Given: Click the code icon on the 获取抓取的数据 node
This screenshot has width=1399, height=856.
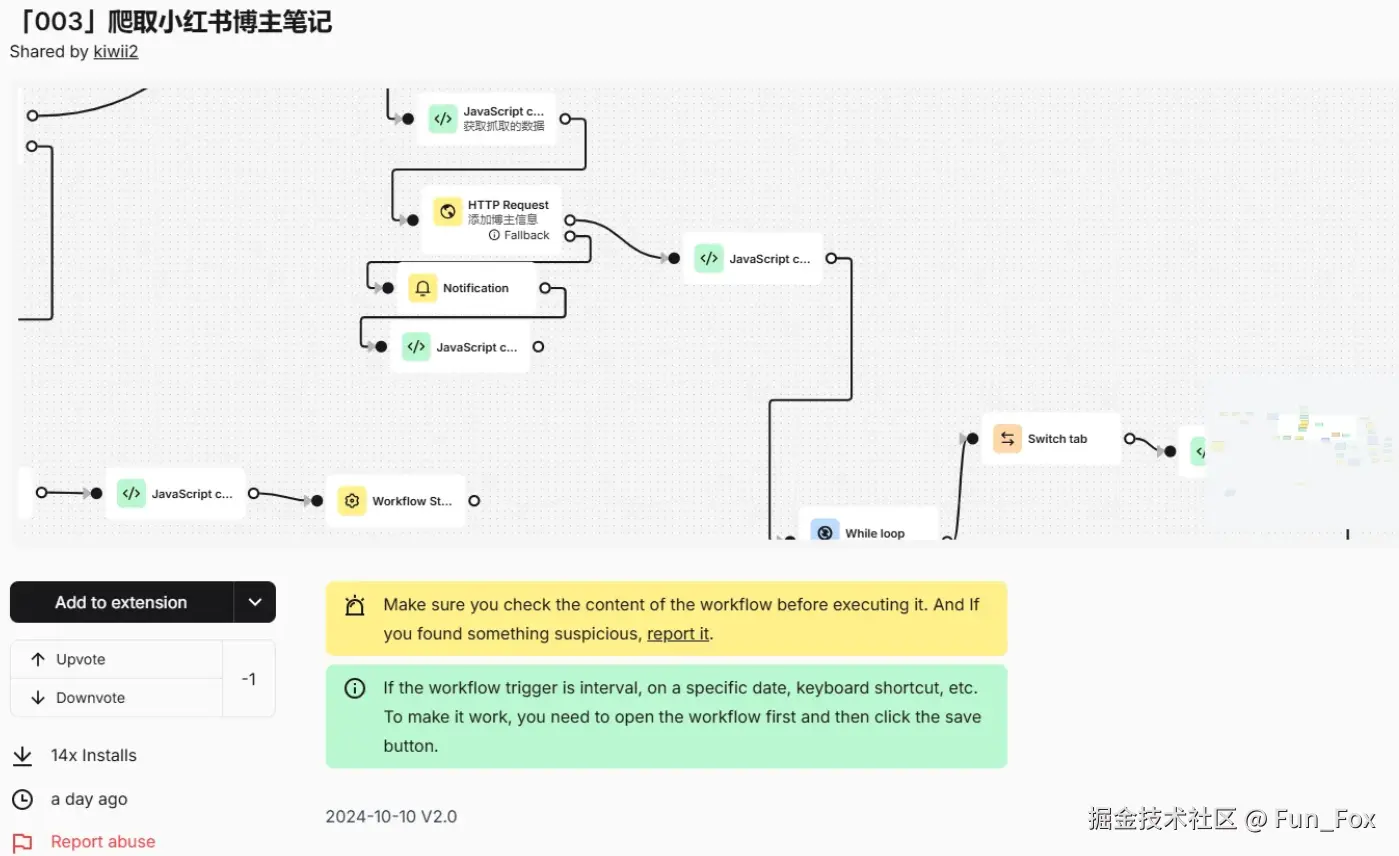Looking at the screenshot, I should point(443,119).
